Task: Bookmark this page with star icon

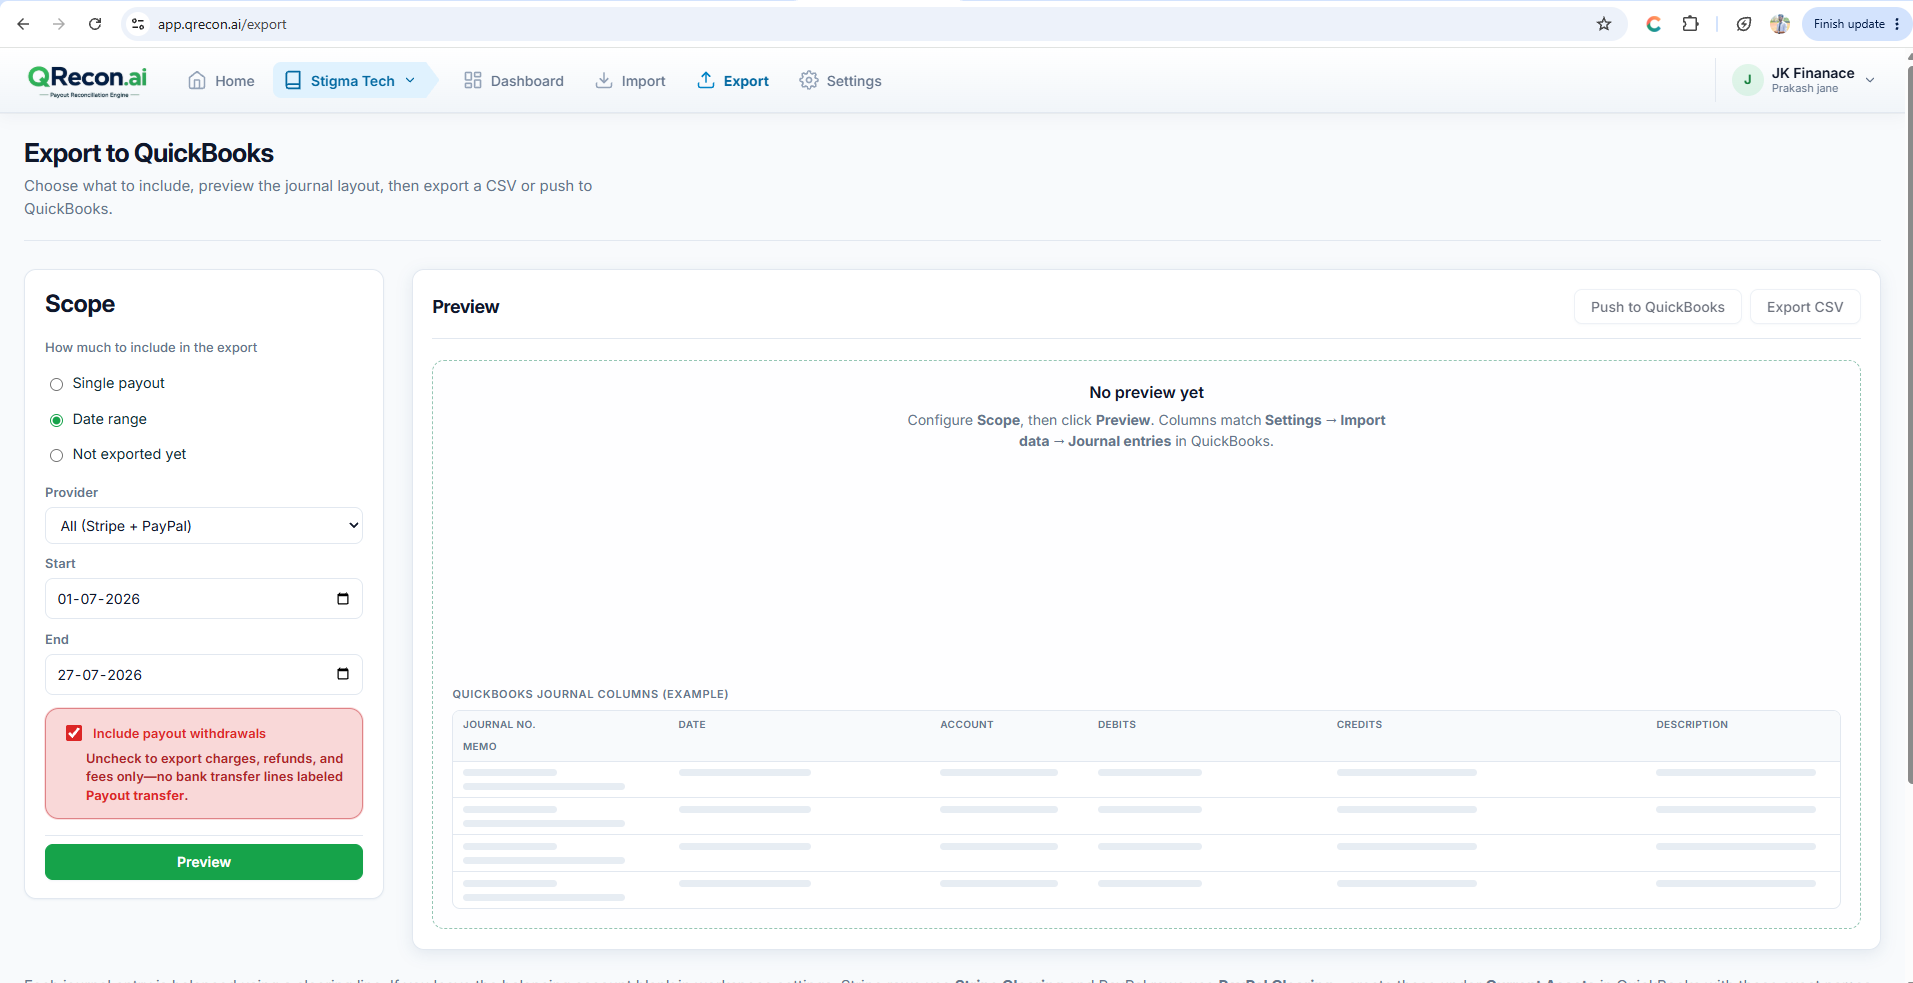Action: click(x=1604, y=24)
